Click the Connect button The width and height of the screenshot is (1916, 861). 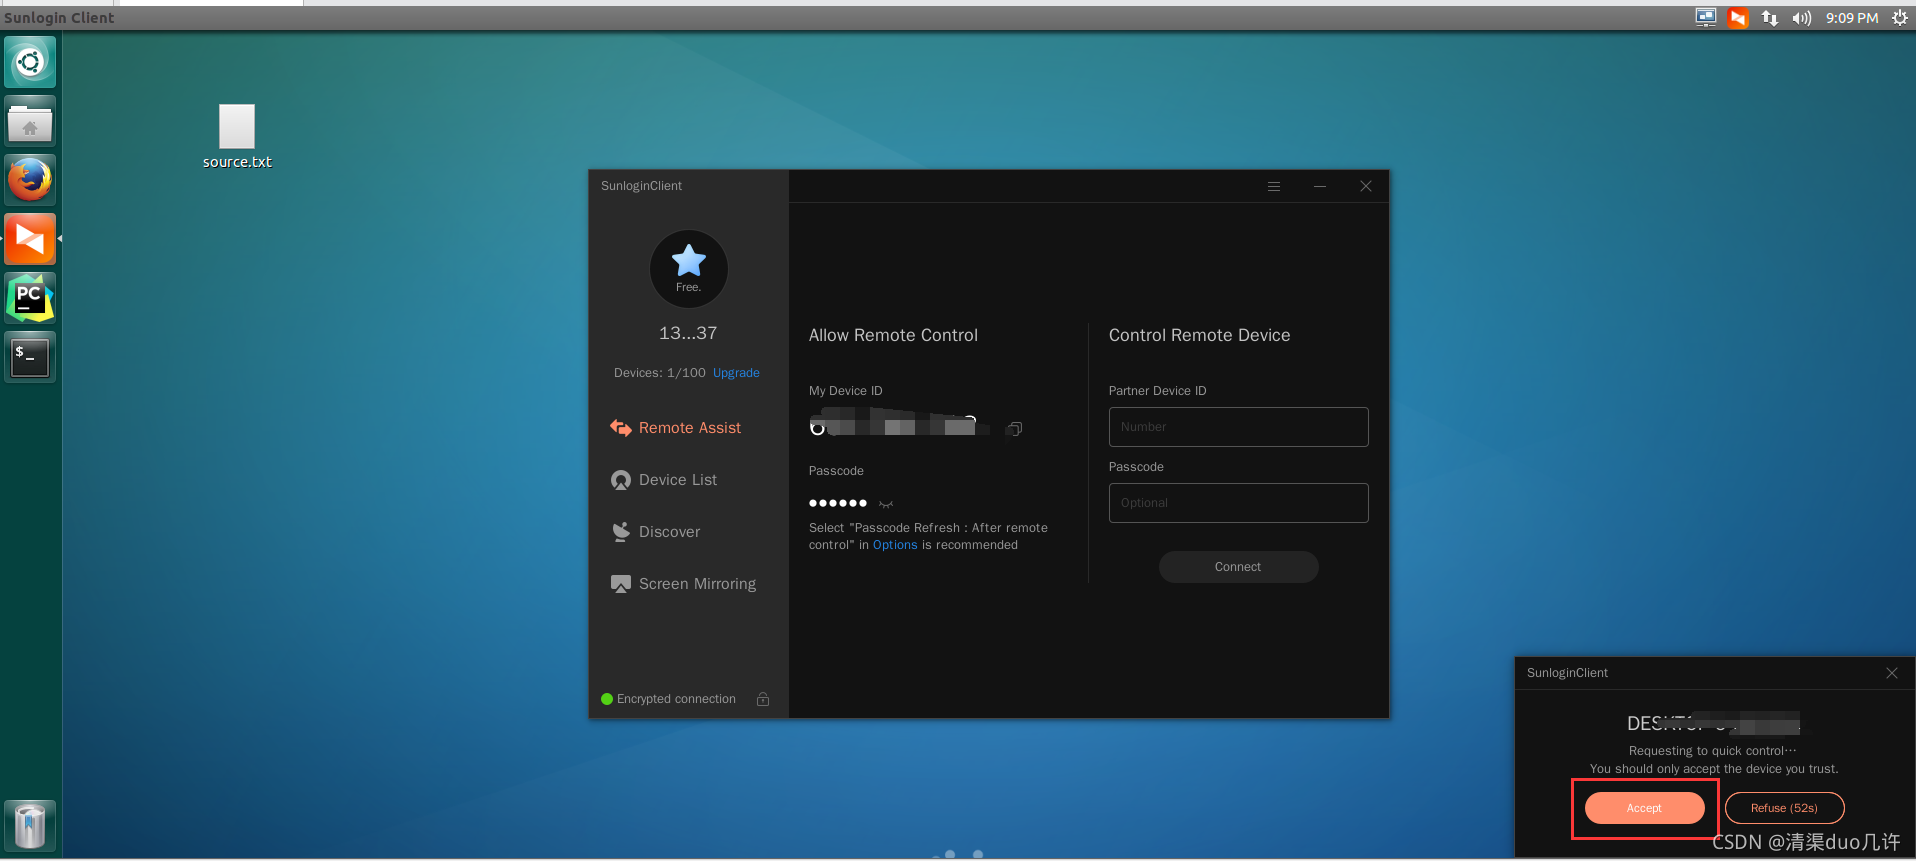(1238, 567)
